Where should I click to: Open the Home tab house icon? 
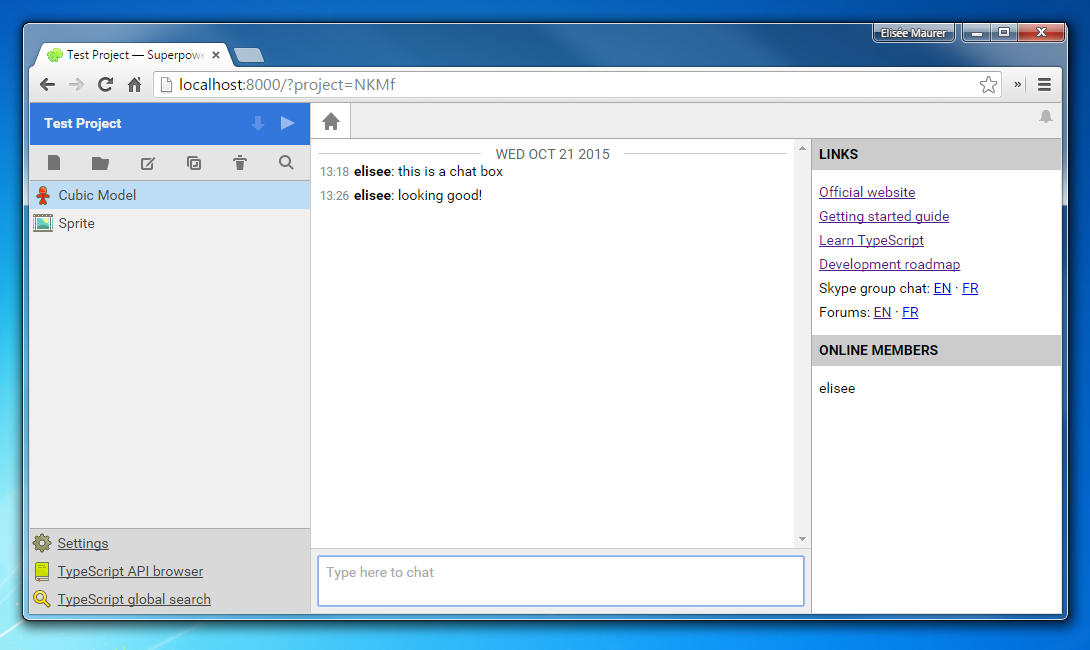(331, 122)
